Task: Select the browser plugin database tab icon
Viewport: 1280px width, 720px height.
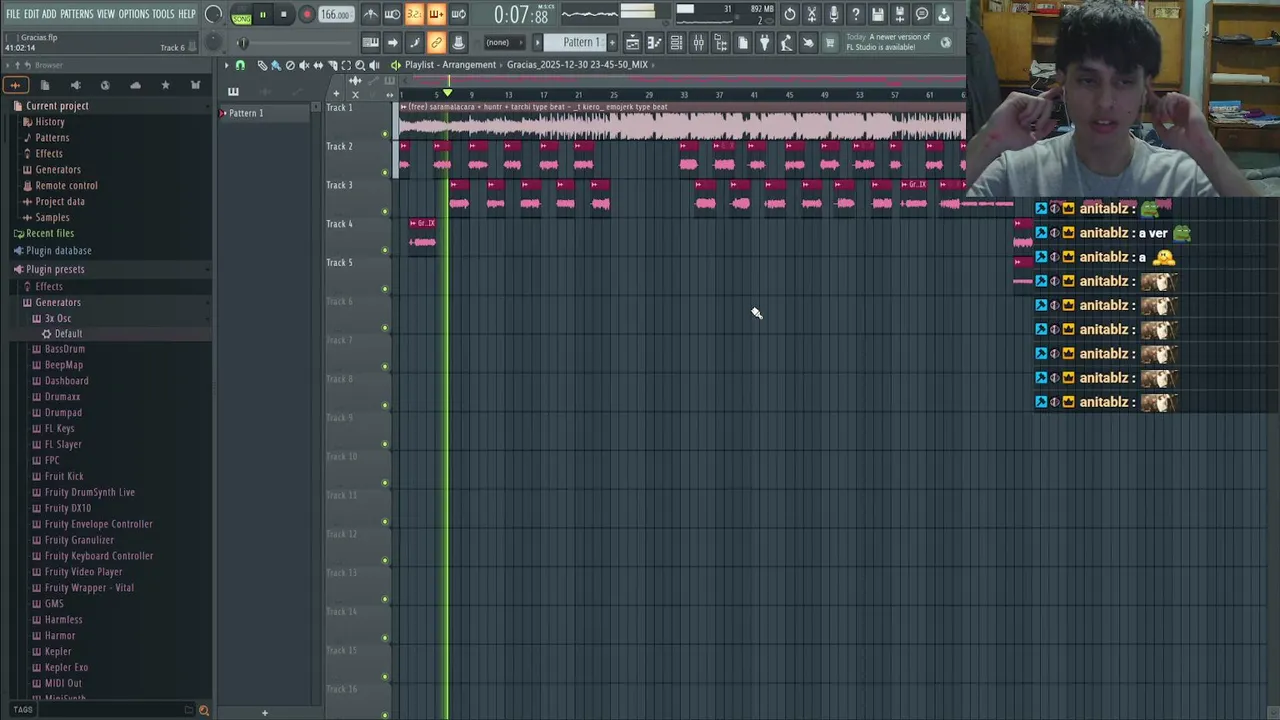Action: (x=76, y=85)
